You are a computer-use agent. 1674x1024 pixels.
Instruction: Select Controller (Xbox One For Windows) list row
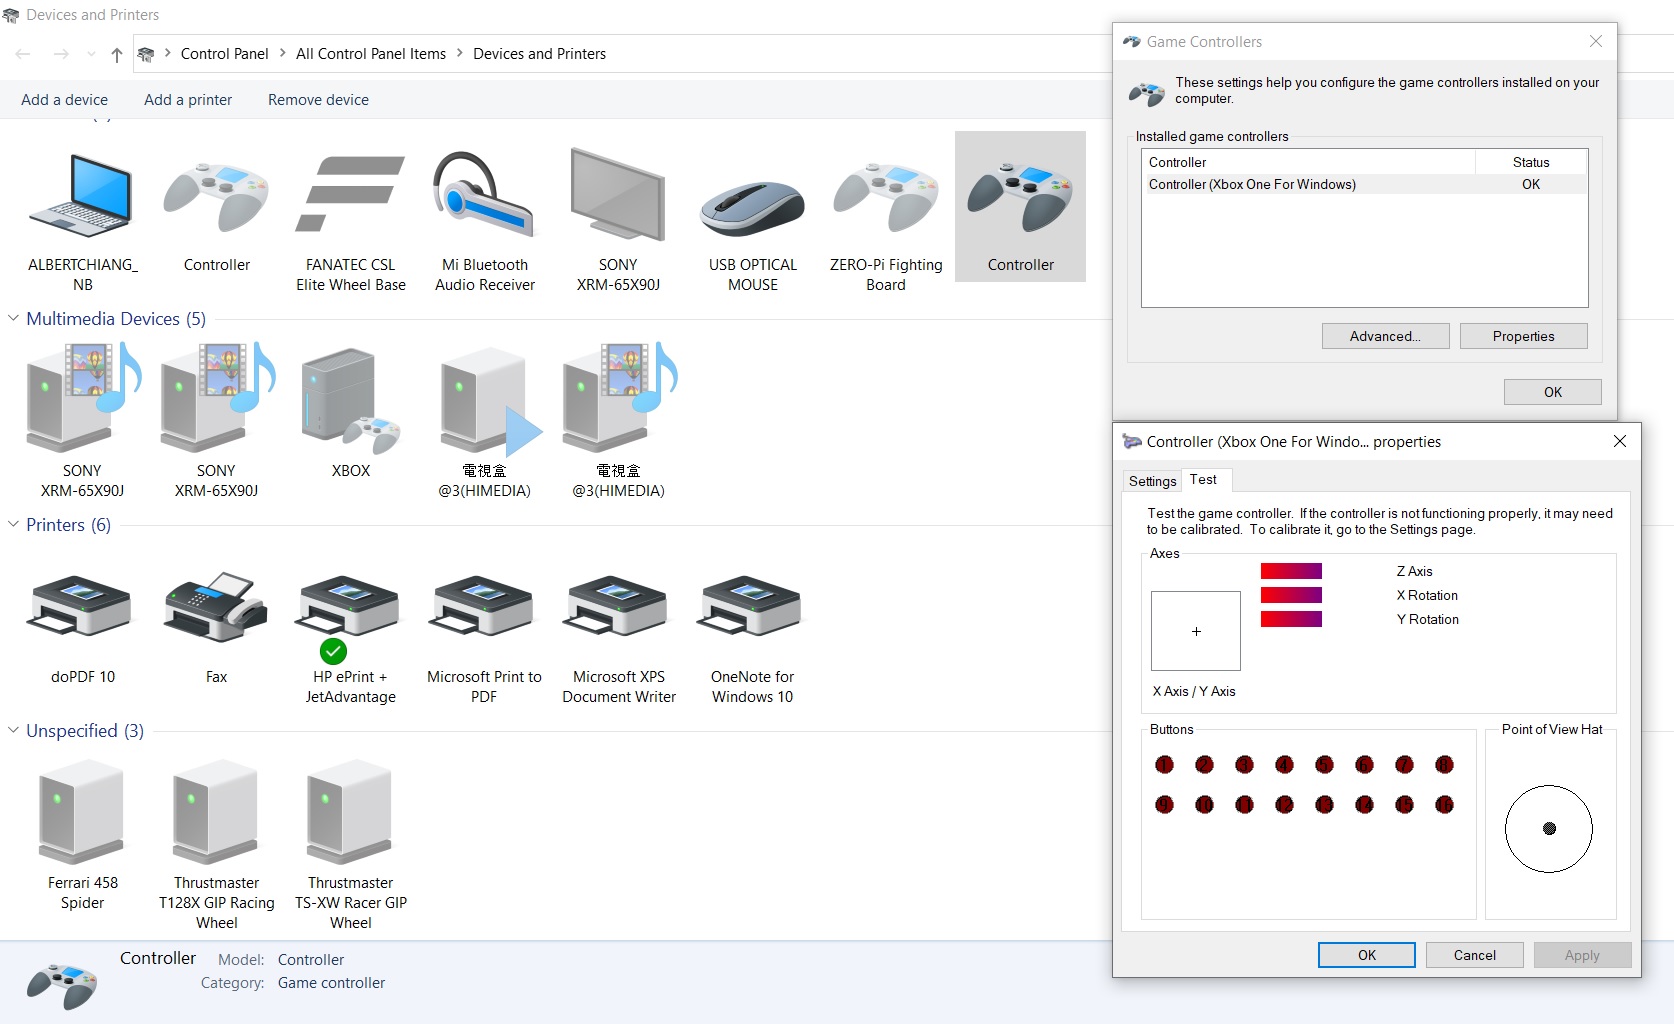(1364, 184)
